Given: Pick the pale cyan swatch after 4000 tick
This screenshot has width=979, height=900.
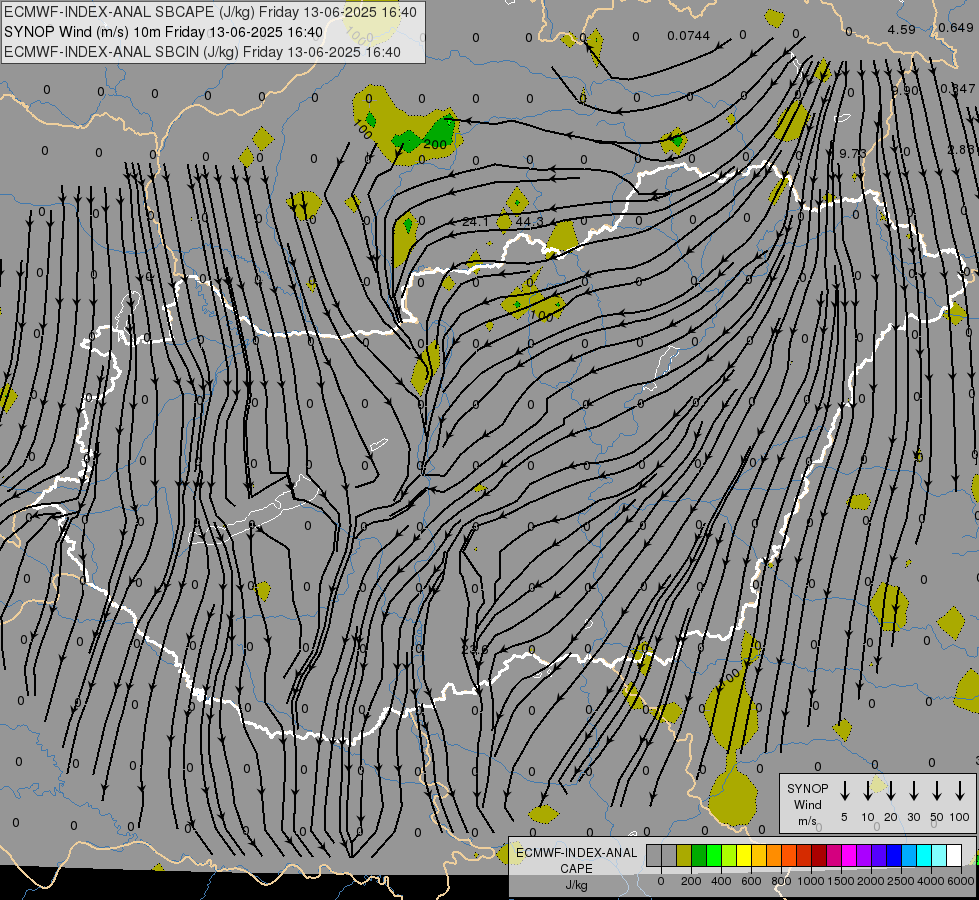Looking at the screenshot, I should click(x=938, y=855).
